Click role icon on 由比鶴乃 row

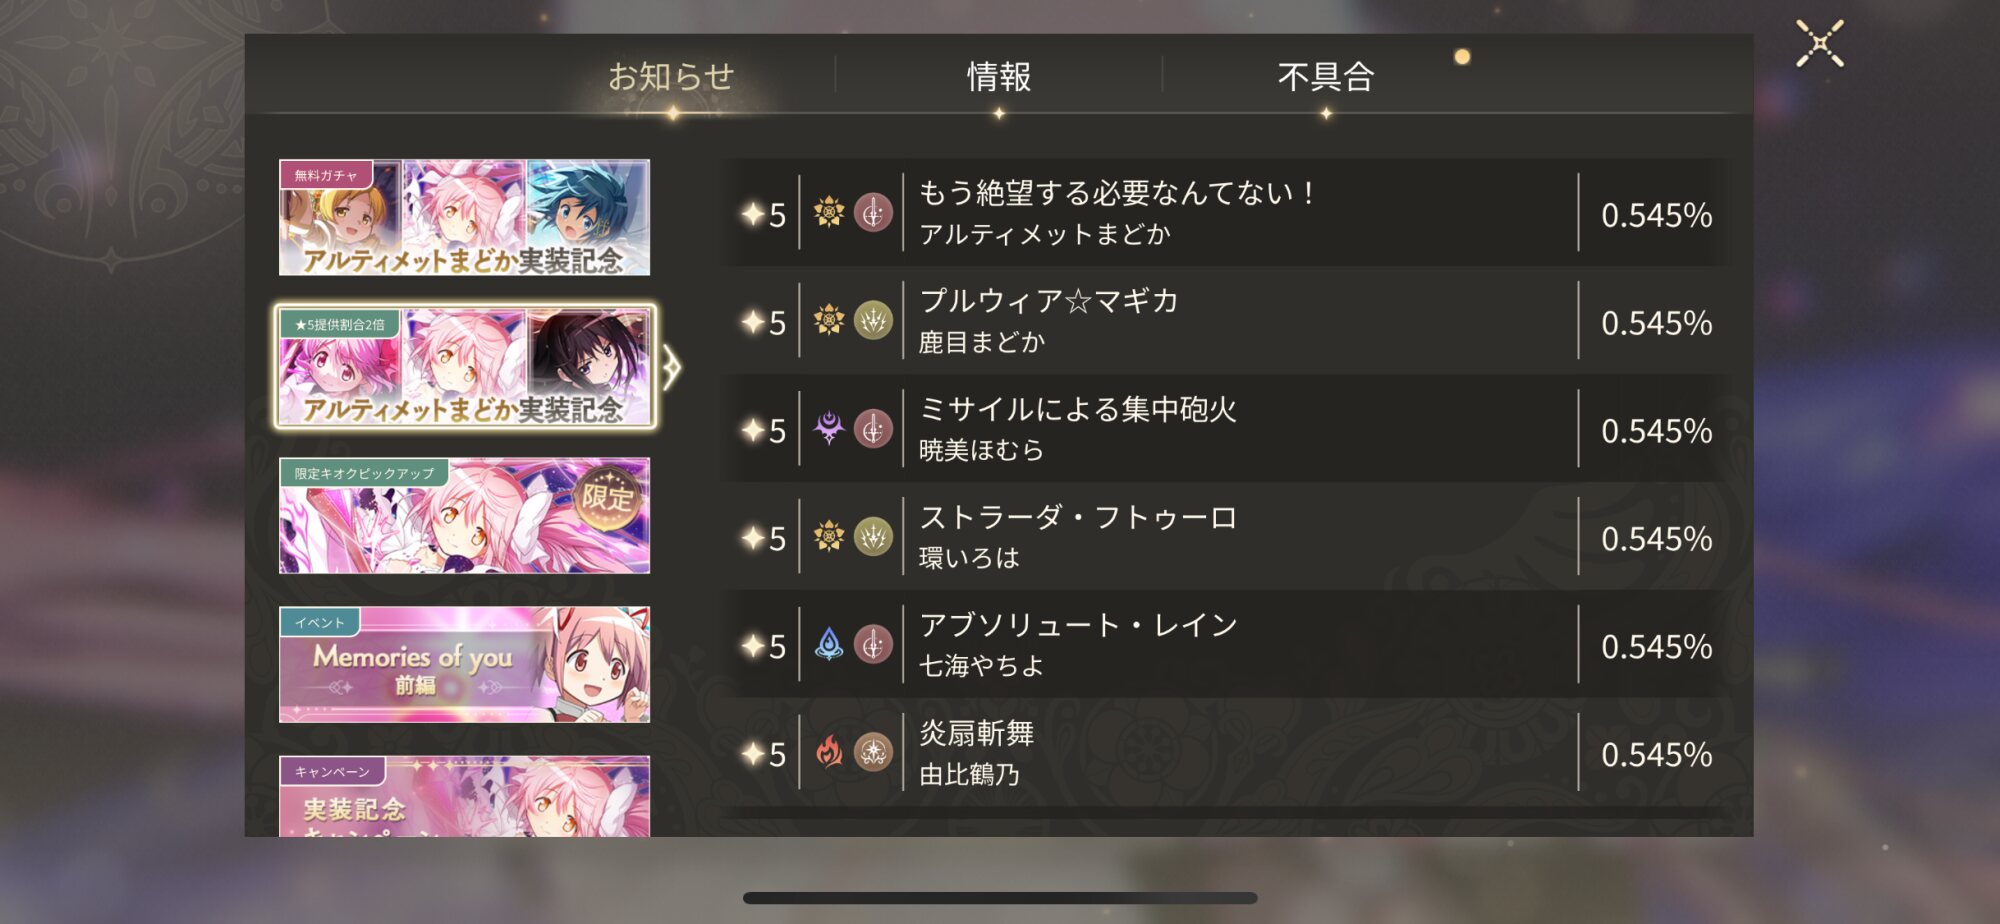[x=873, y=752]
